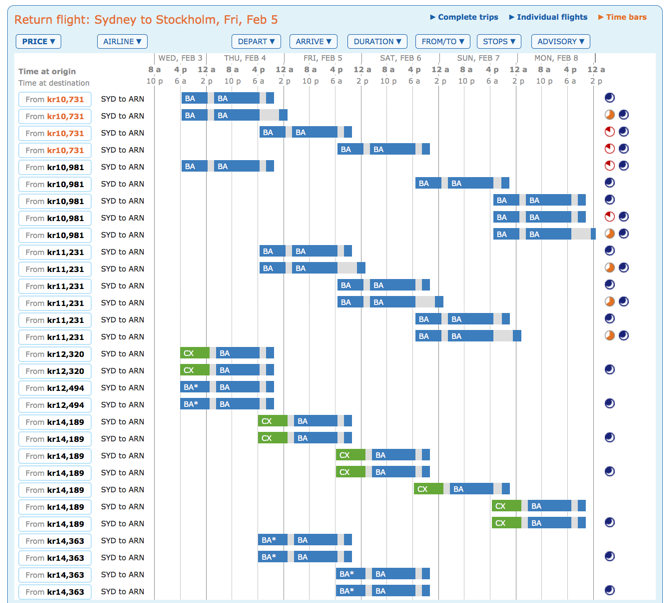This screenshot has height=603, width=668.
Task: Expand the AIRLINE filter dropdown
Action: coord(122,41)
